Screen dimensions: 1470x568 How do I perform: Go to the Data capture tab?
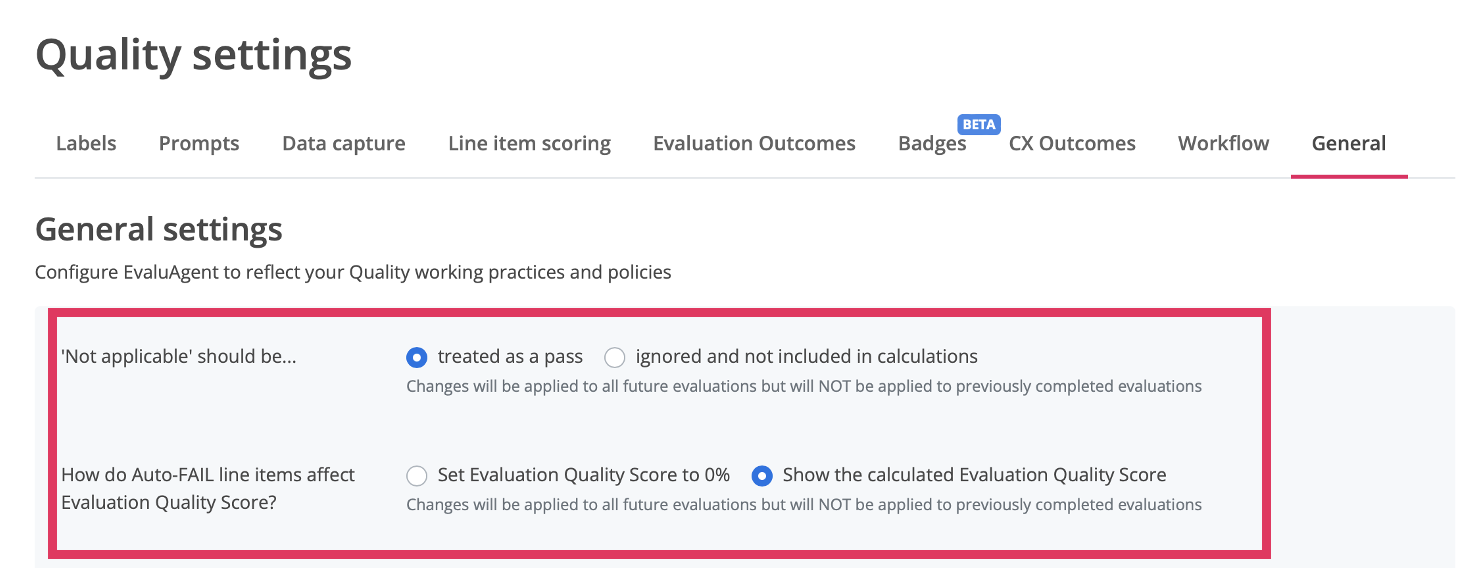(x=344, y=143)
